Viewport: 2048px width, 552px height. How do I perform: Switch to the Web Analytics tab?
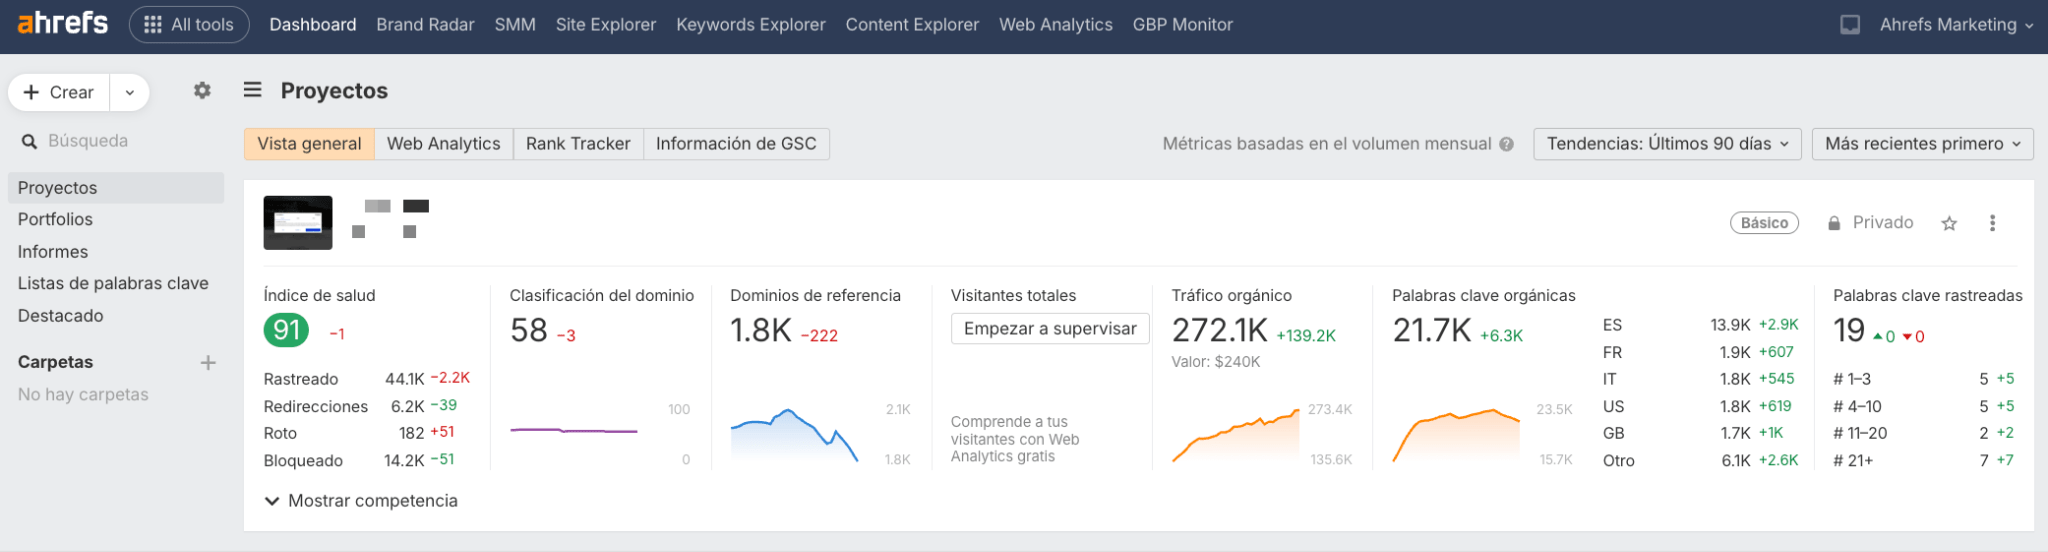coord(444,144)
